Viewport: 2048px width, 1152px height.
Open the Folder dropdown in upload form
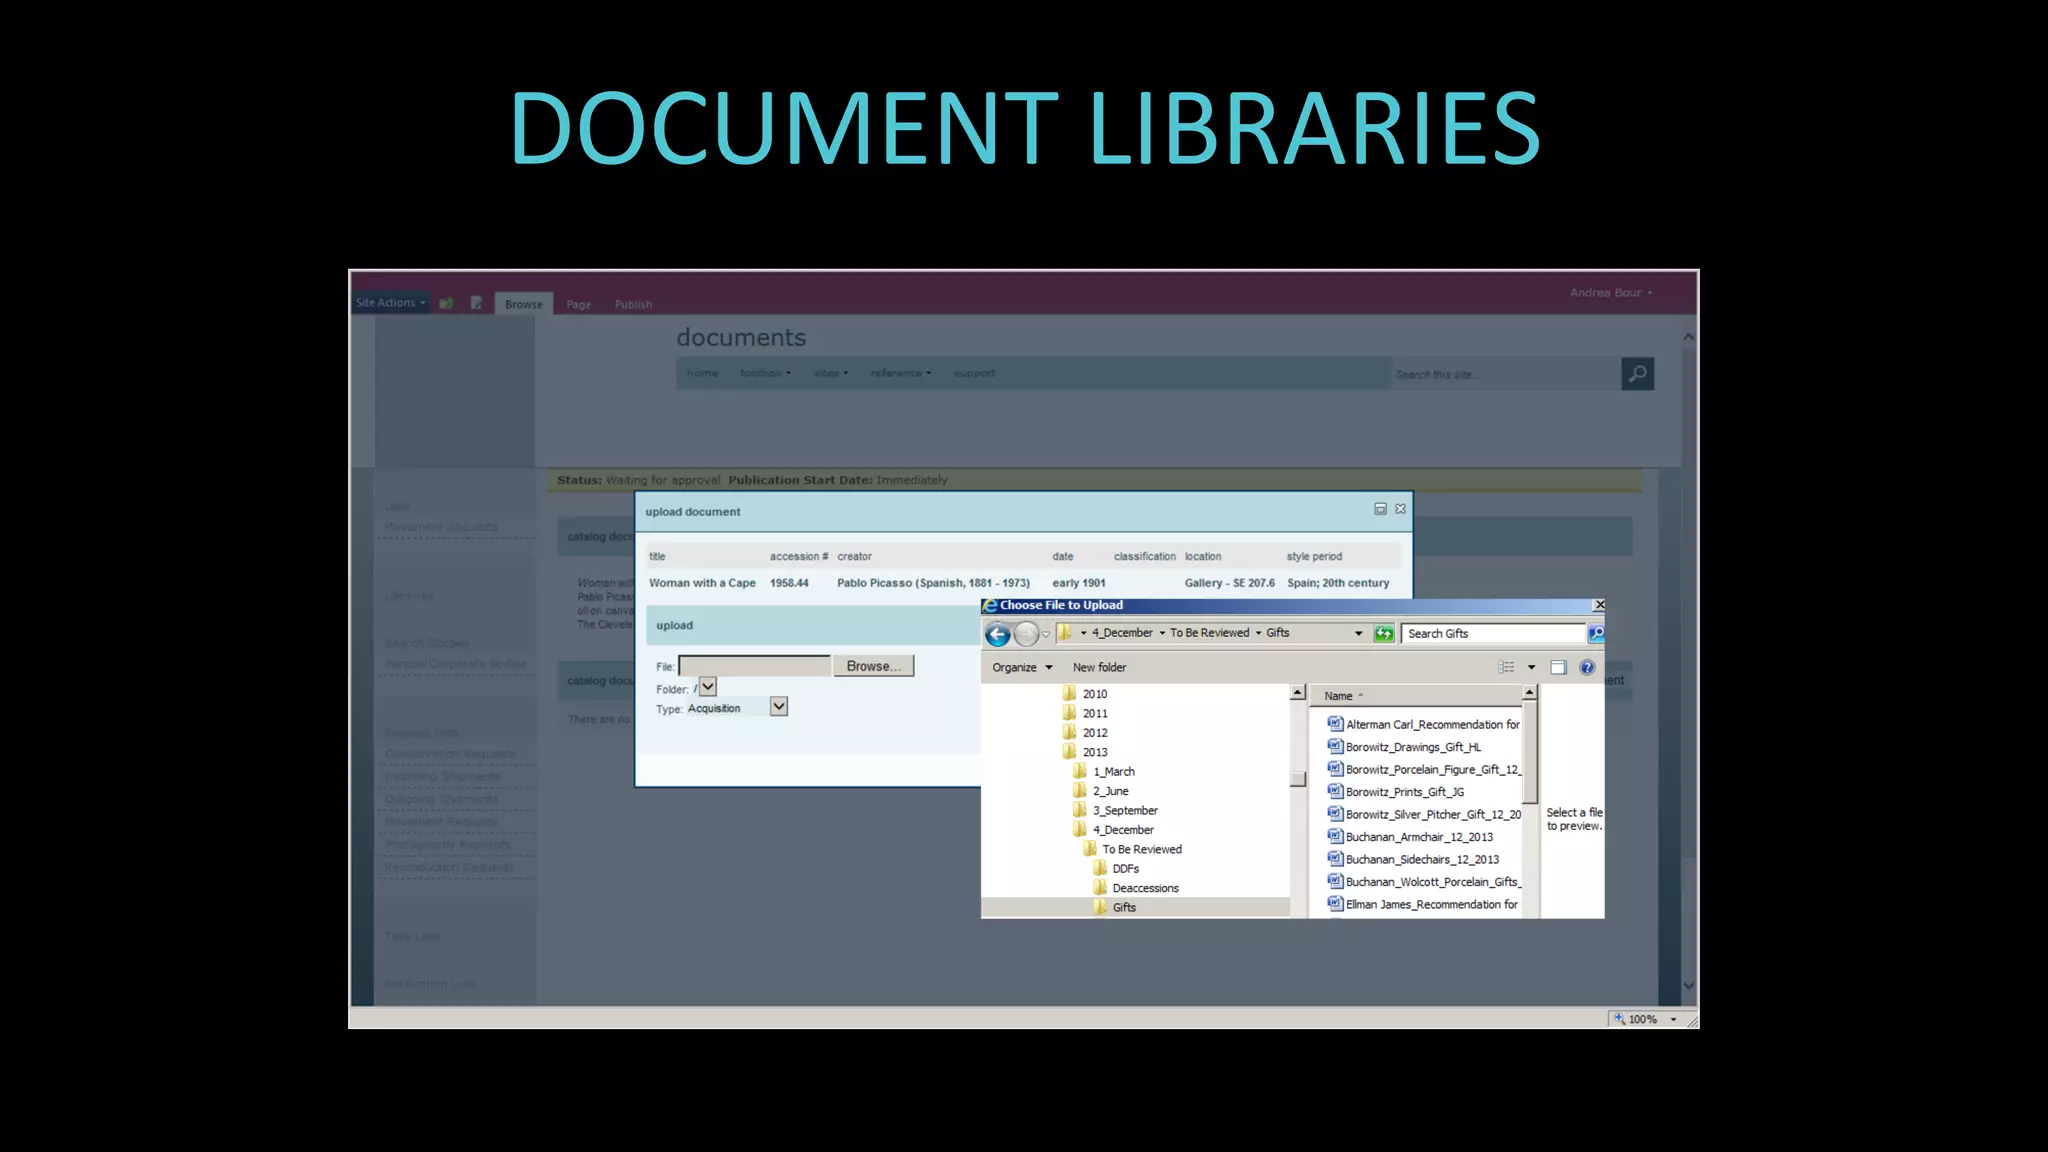click(708, 687)
